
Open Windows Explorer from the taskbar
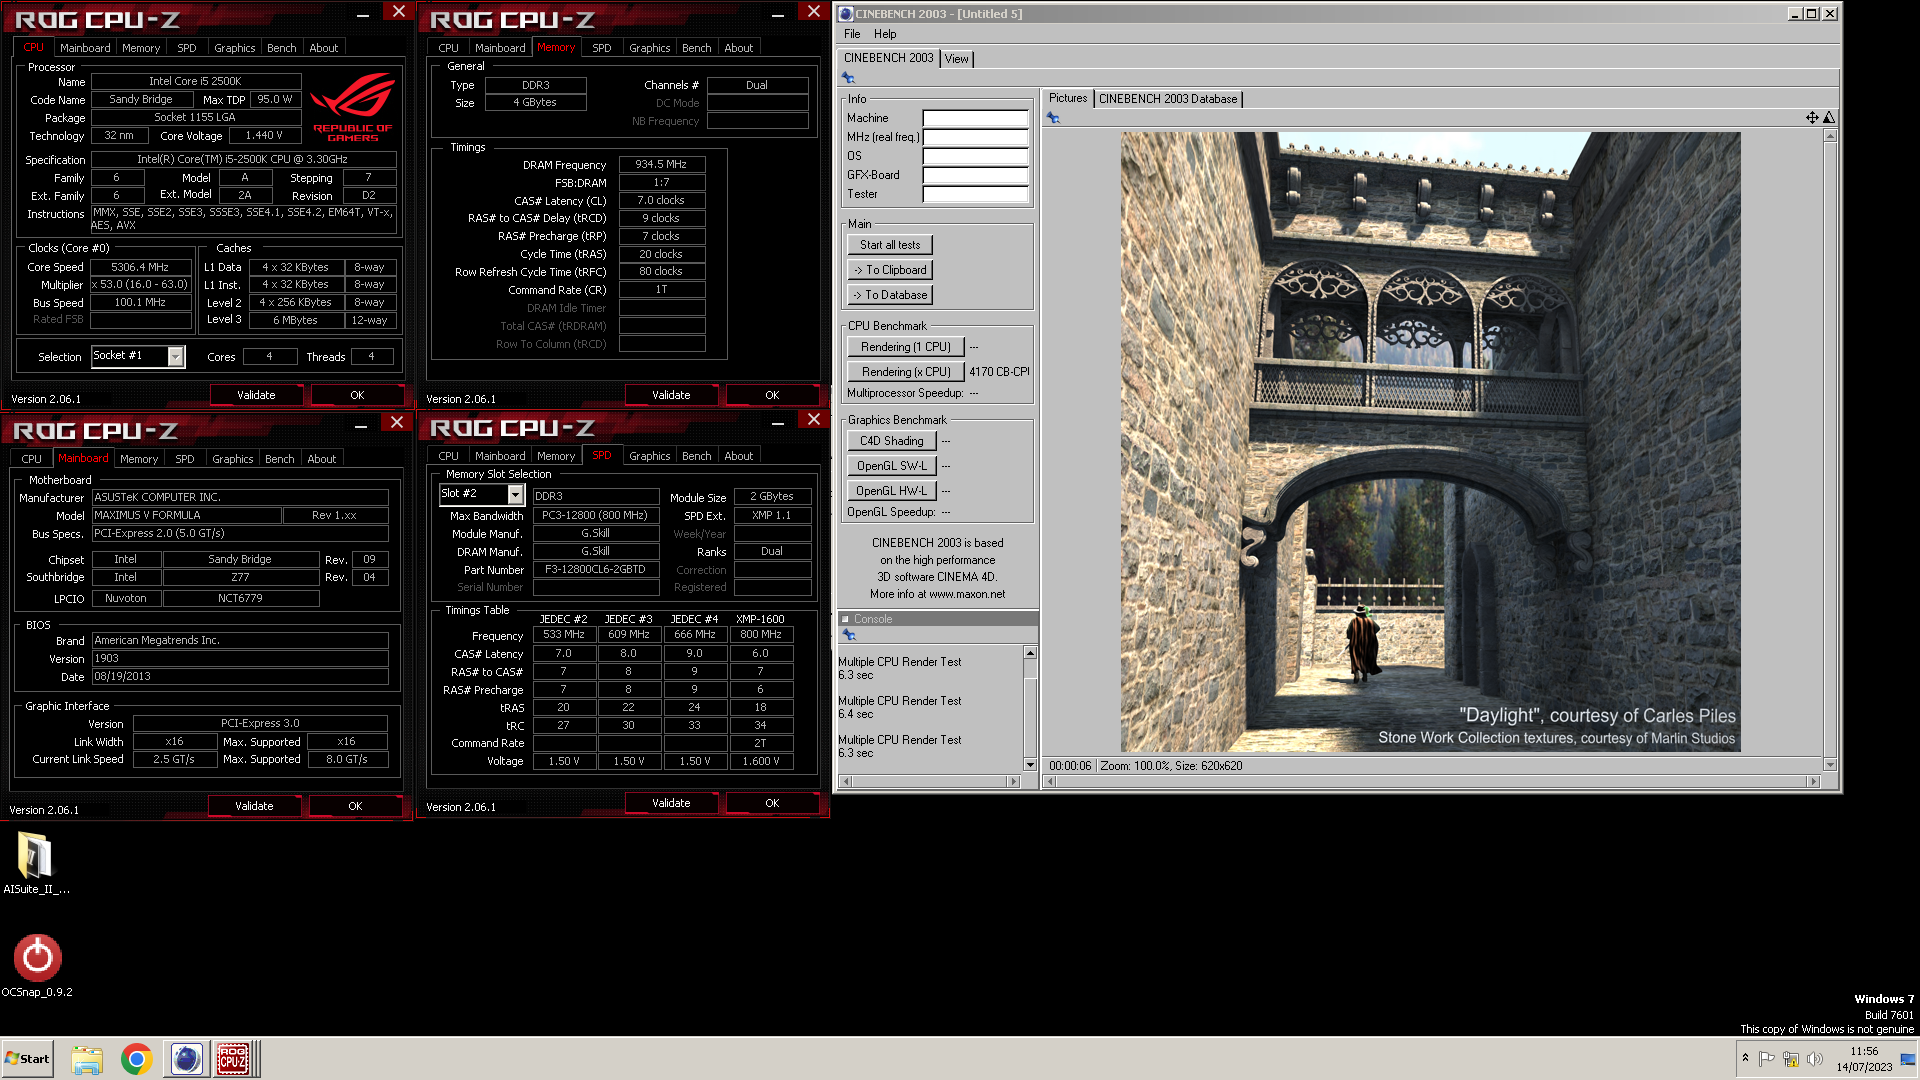(x=87, y=1059)
